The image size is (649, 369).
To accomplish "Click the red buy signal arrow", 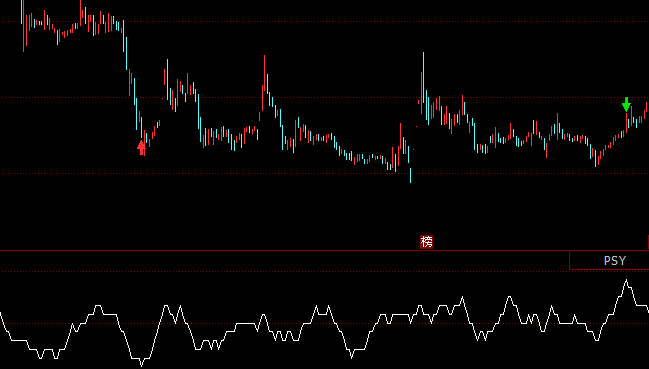I will coord(142,147).
